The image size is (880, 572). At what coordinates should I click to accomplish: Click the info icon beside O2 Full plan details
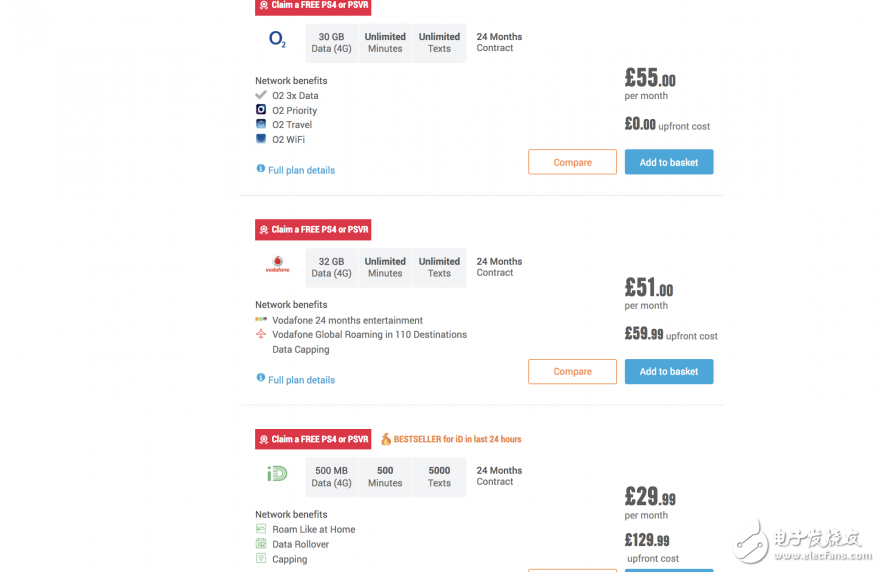(x=261, y=169)
